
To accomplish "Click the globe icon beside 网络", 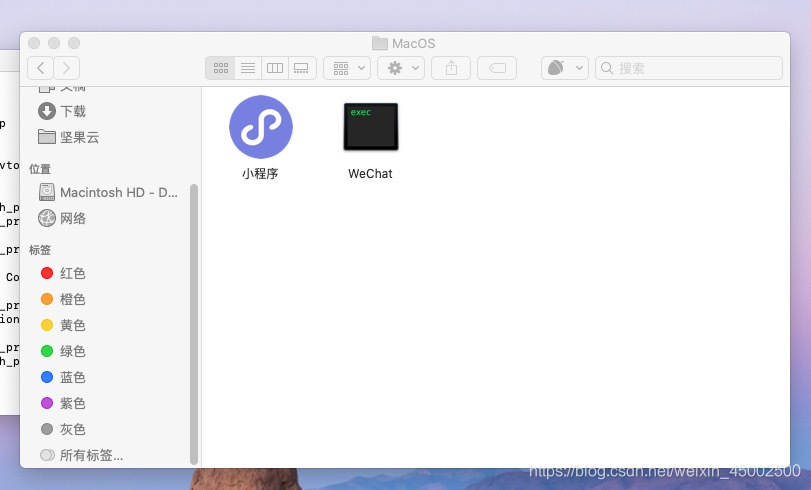I will [x=47, y=218].
